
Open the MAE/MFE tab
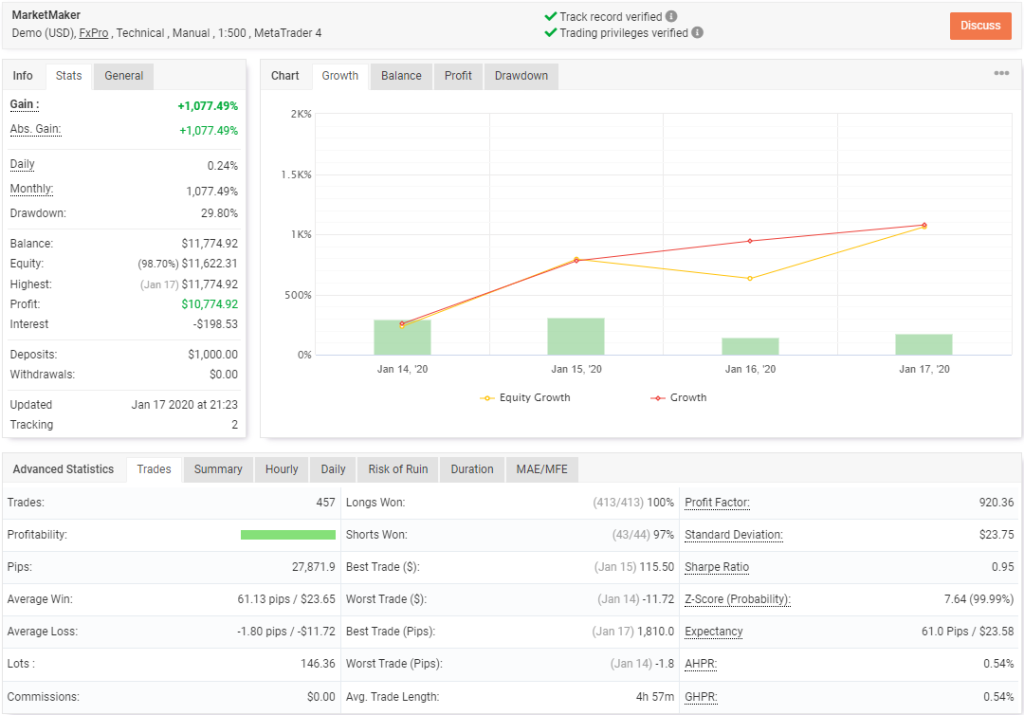tap(542, 469)
